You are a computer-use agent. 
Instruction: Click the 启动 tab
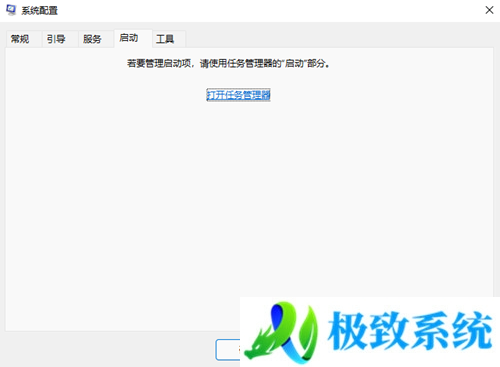(133, 38)
